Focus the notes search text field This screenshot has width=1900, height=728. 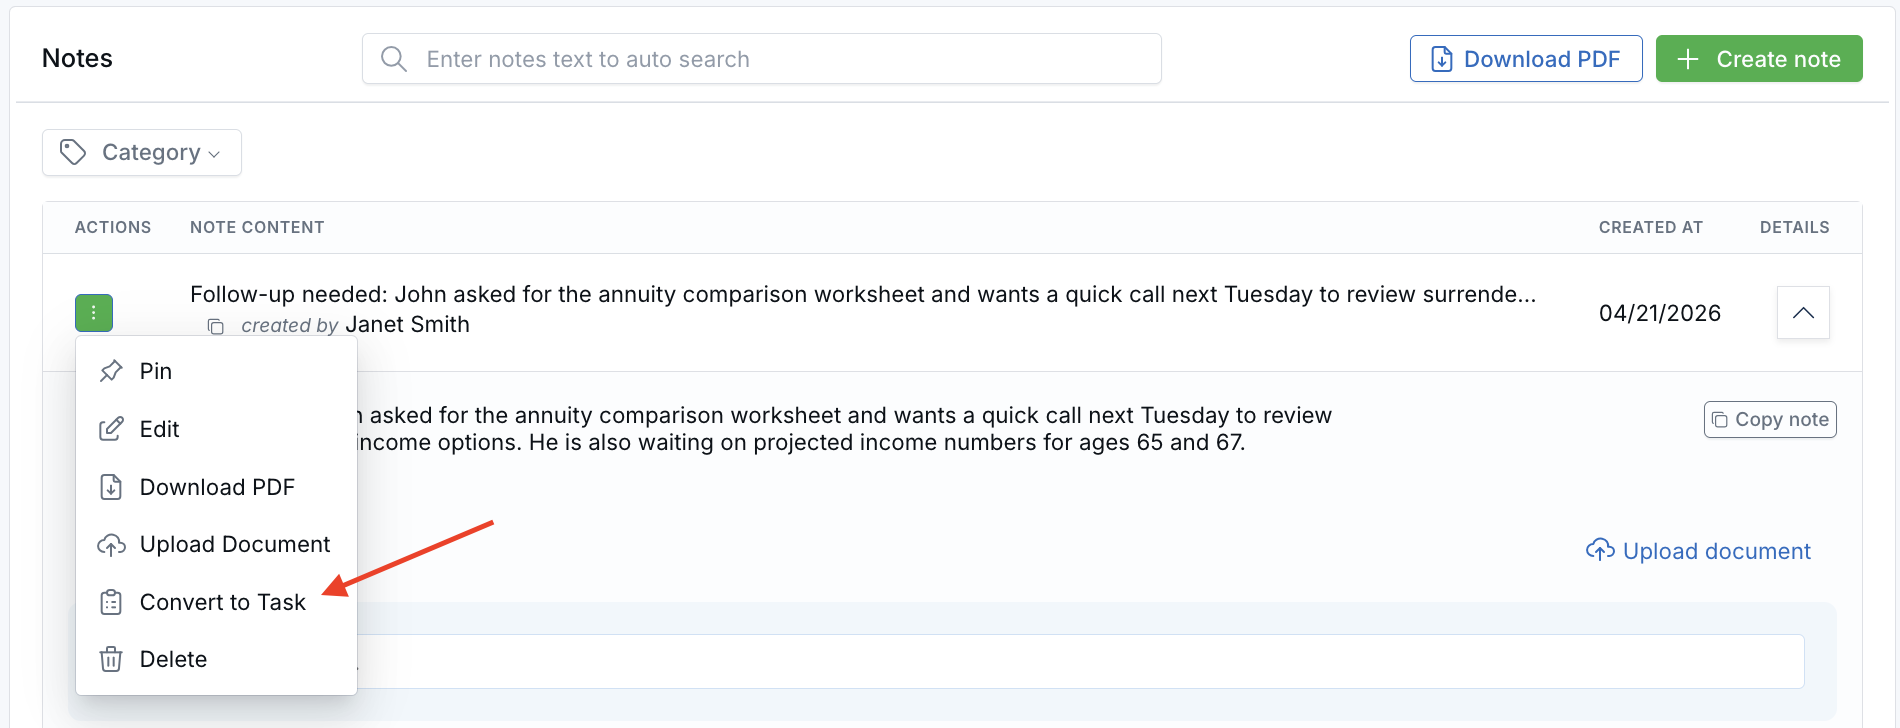point(780,59)
